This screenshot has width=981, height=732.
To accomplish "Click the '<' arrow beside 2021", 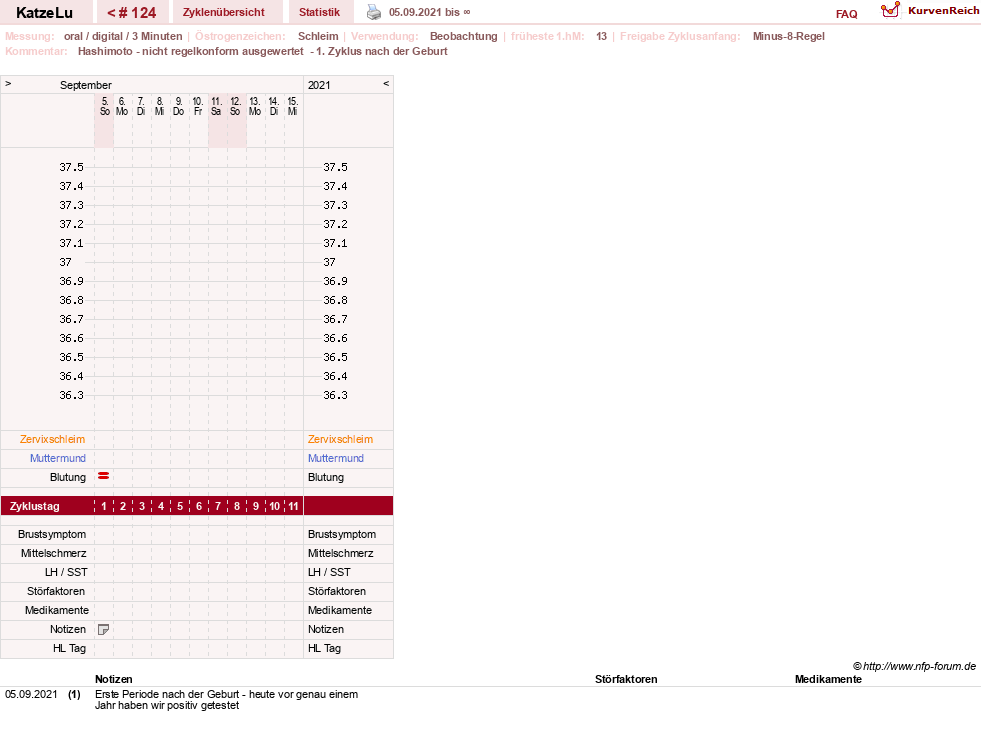I will (x=386, y=83).
